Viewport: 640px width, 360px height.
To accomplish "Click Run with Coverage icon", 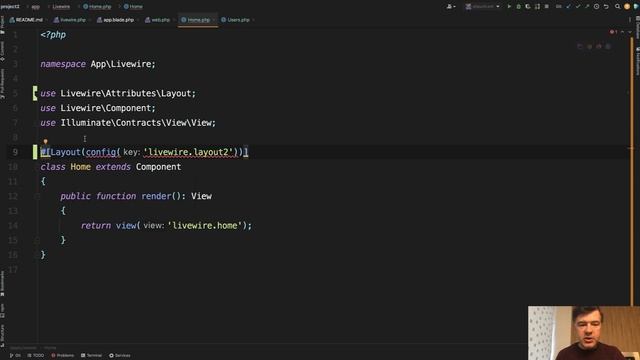I will [528, 7].
